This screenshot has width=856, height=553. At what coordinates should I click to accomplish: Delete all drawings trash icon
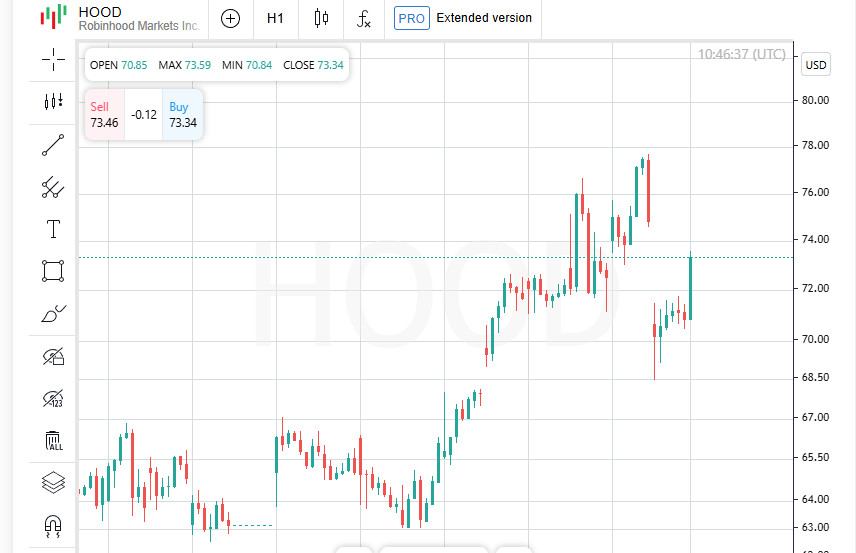[x=54, y=441]
